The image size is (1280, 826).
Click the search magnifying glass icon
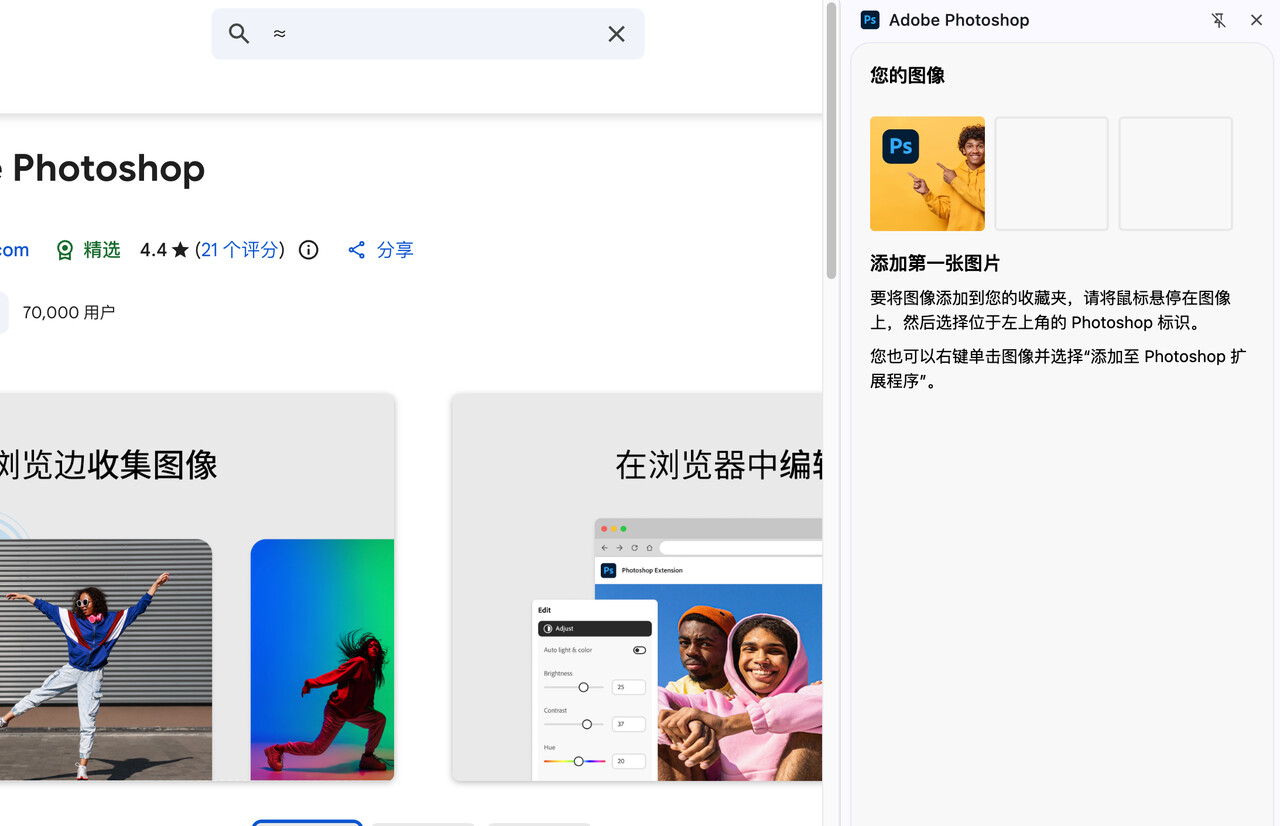click(x=239, y=33)
